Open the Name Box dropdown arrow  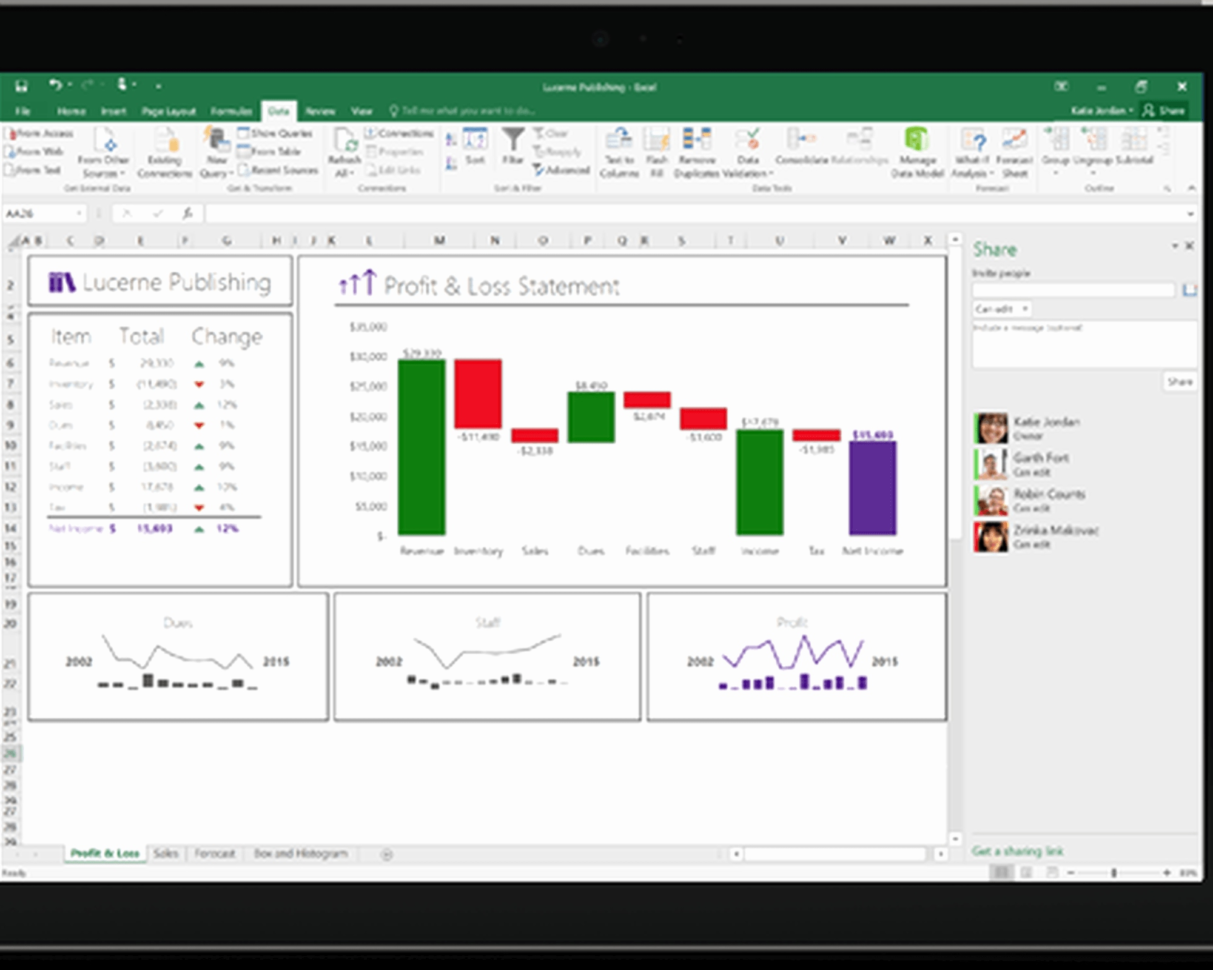pyautogui.click(x=79, y=214)
